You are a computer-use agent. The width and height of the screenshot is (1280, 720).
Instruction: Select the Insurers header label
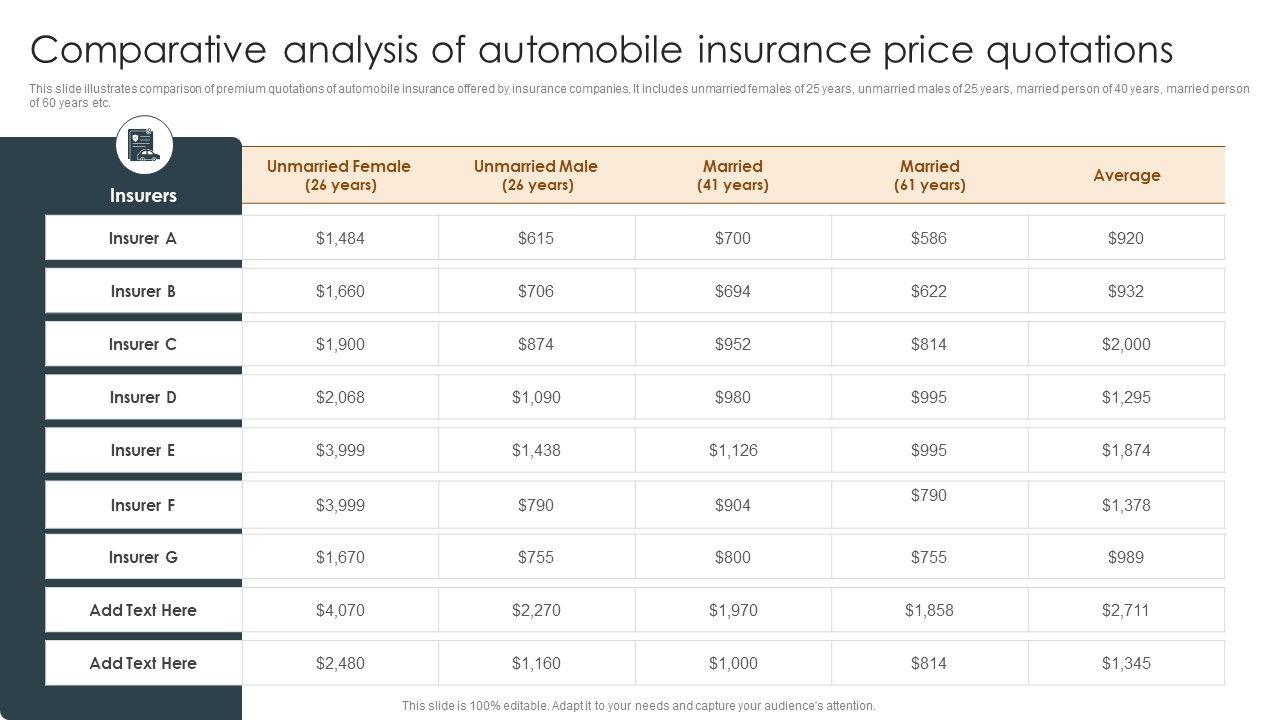(143, 196)
